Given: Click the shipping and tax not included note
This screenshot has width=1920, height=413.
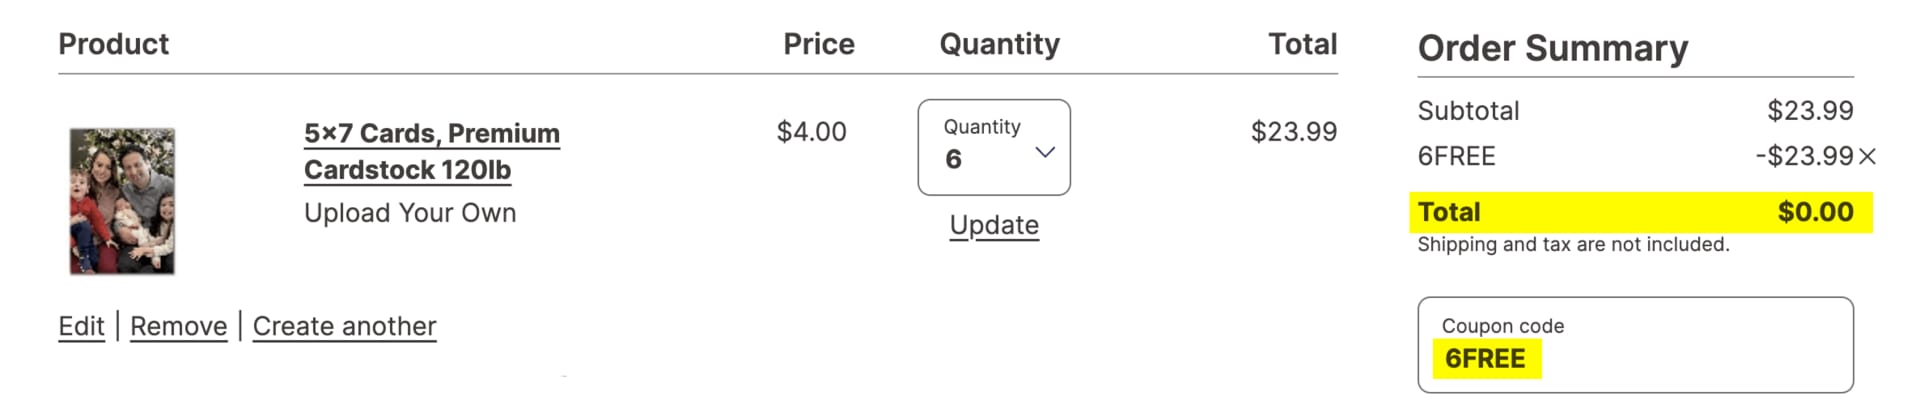Looking at the screenshot, I should pos(1572,245).
